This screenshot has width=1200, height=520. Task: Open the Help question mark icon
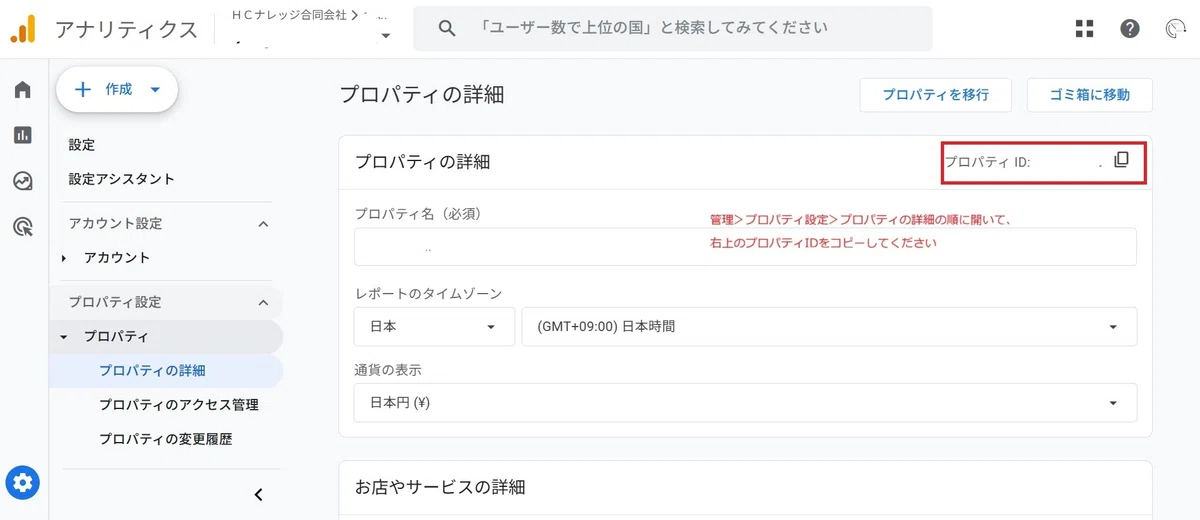pos(1130,29)
